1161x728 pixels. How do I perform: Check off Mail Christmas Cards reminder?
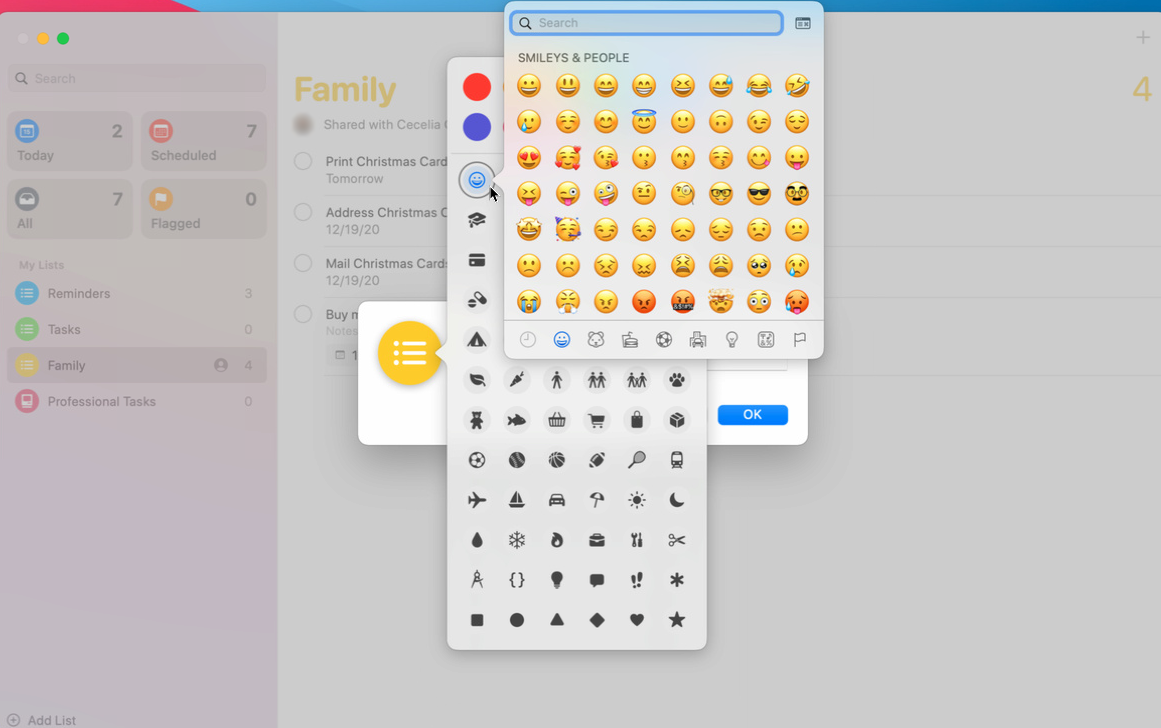point(303,263)
